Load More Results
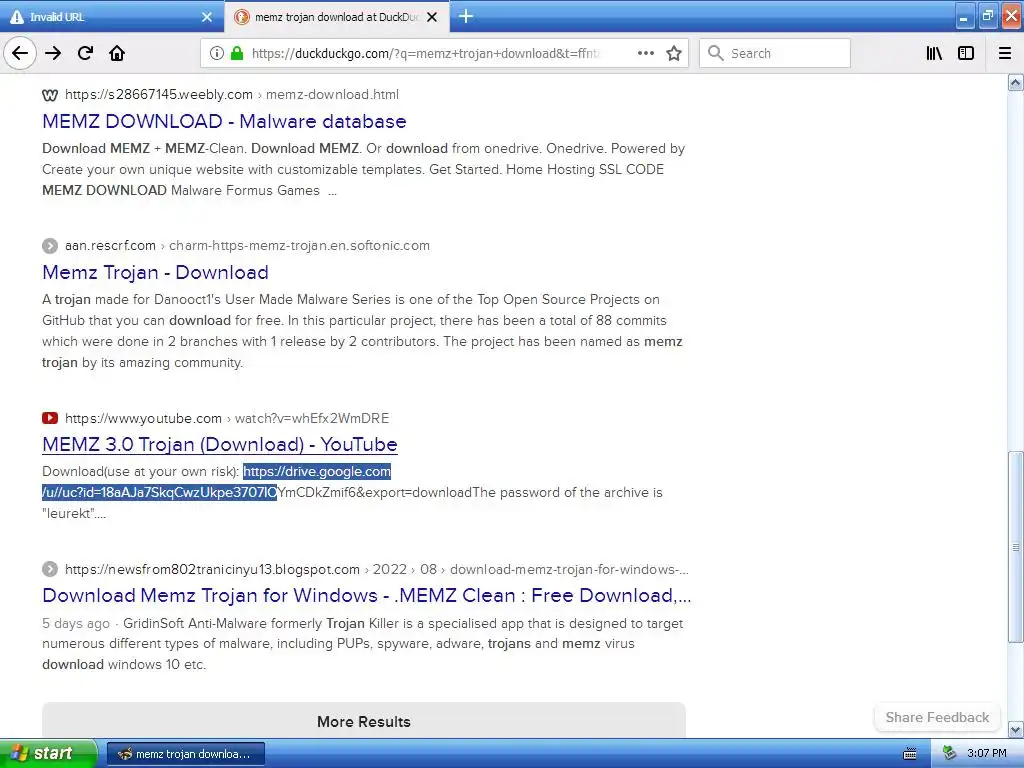Screen dimensions: 1024x768 click(x=364, y=721)
